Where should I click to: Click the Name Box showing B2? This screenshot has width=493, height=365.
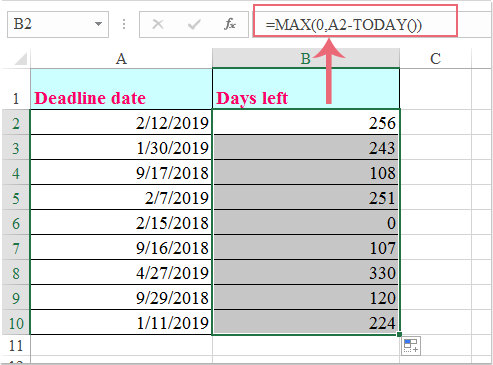coord(58,24)
